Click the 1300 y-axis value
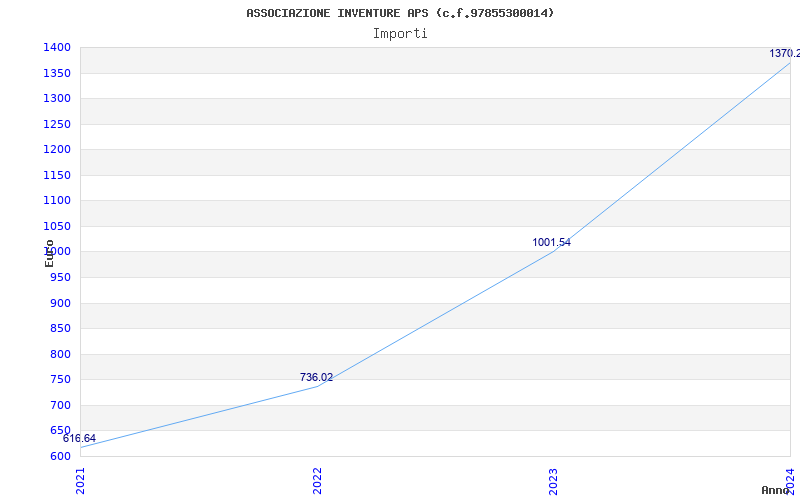The width and height of the screenshot is (800, 500). point(57,98)
